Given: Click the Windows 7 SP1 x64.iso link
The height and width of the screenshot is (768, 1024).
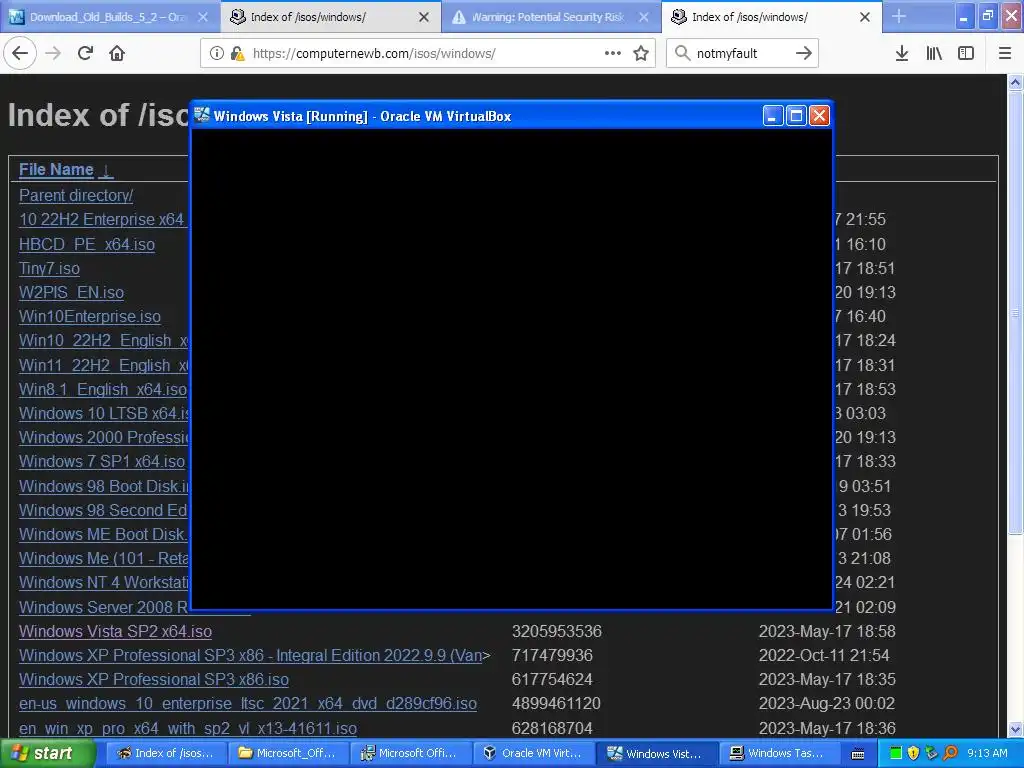Looking at the screenshot, I should 102,462.
